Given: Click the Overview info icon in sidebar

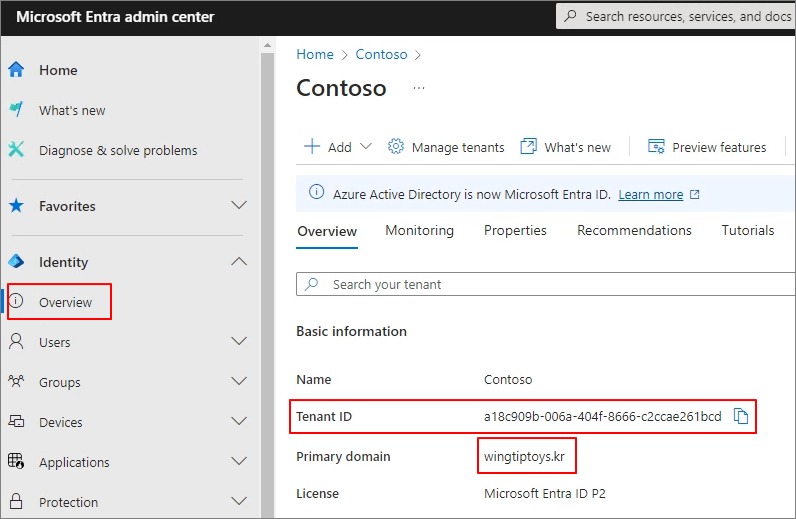Looking at the screenshot, I should click(x=16, y=301).
